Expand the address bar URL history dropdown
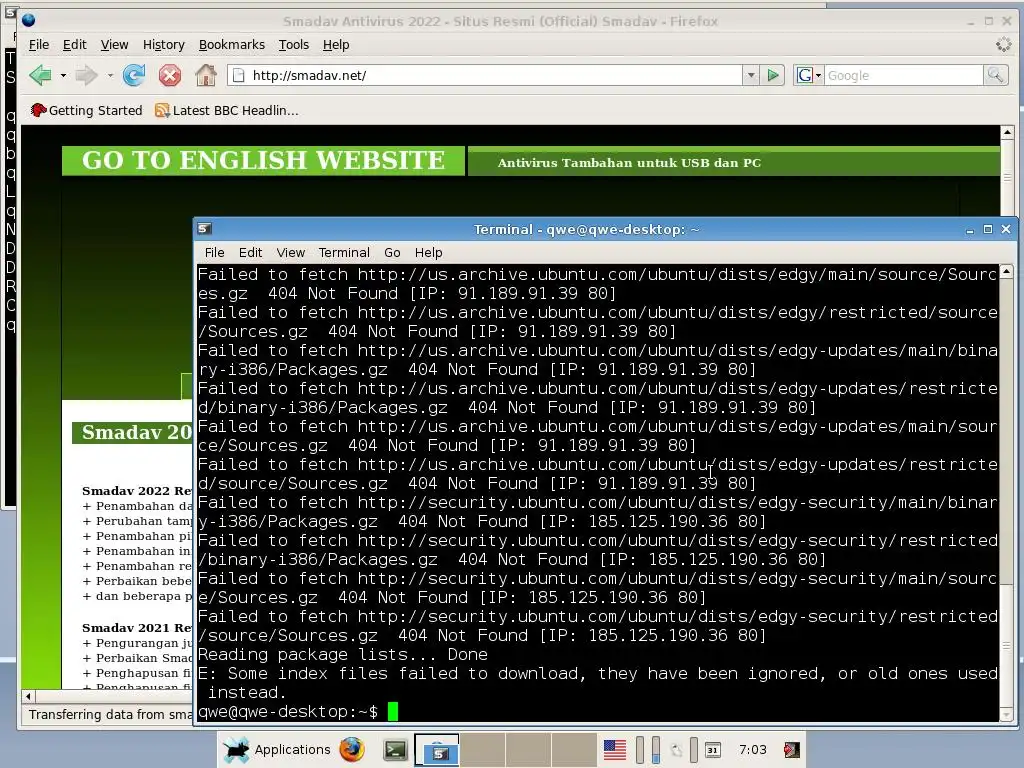Screen dimensions: 1024x768 click(x=751, y=75)
